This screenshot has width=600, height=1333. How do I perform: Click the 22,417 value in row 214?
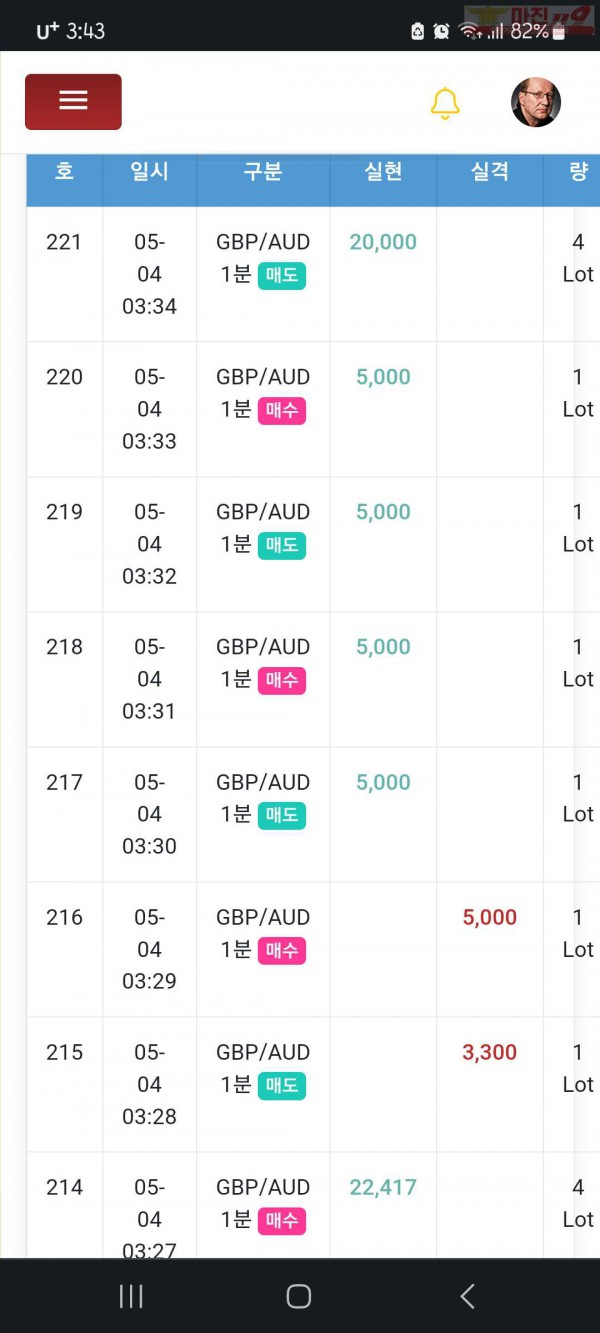(x=383, y=1187)
